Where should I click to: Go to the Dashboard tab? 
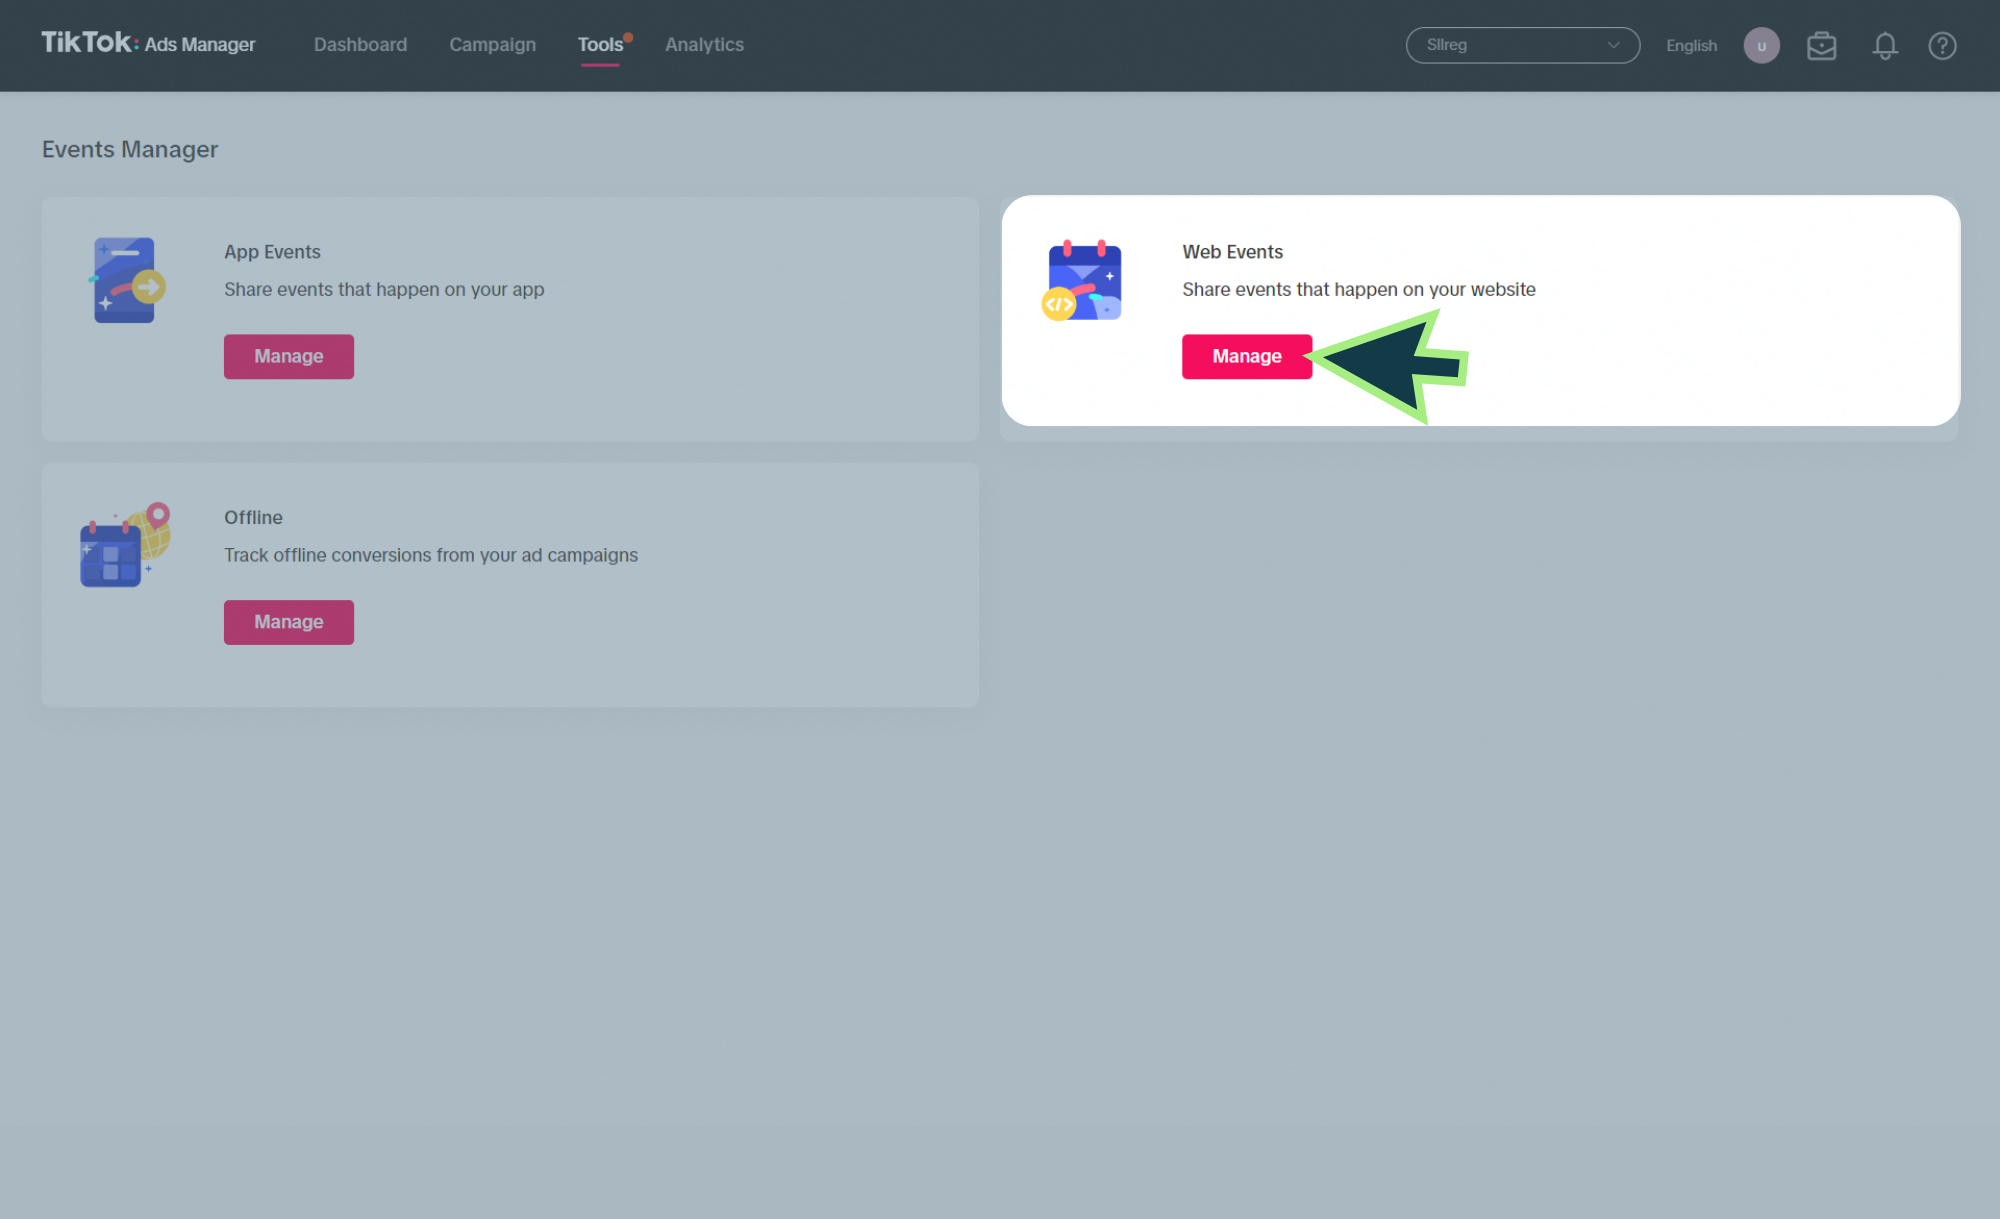coord(360,45)
